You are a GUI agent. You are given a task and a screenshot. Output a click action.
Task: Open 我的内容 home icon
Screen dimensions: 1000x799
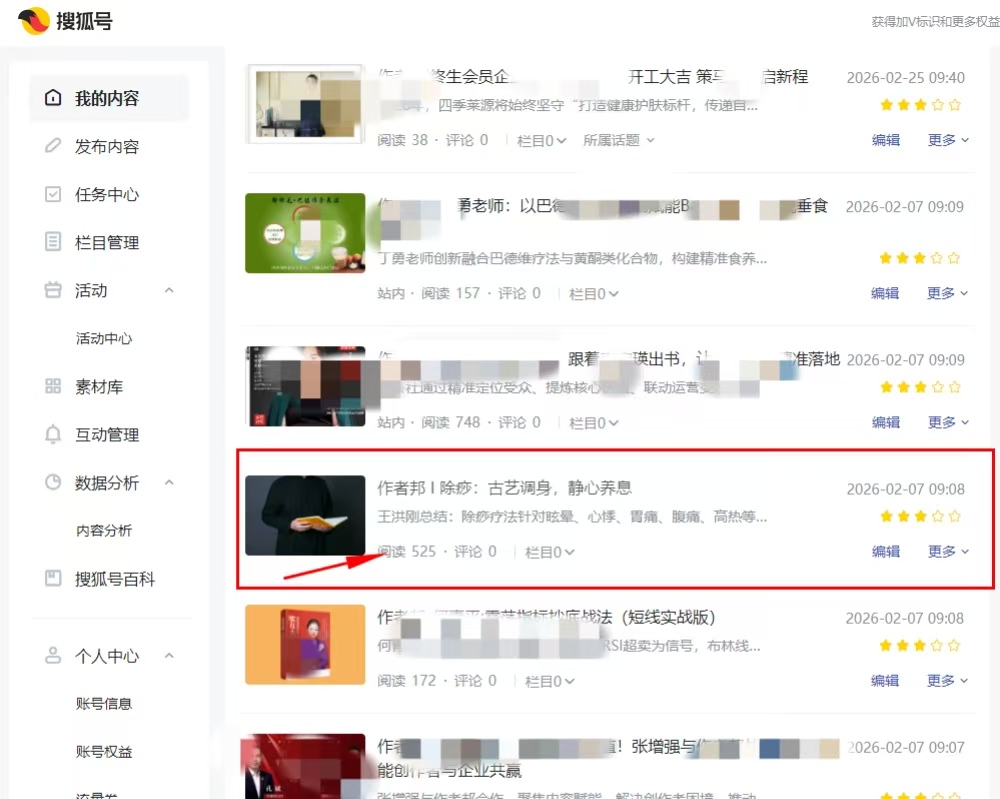tap(53, 98)
